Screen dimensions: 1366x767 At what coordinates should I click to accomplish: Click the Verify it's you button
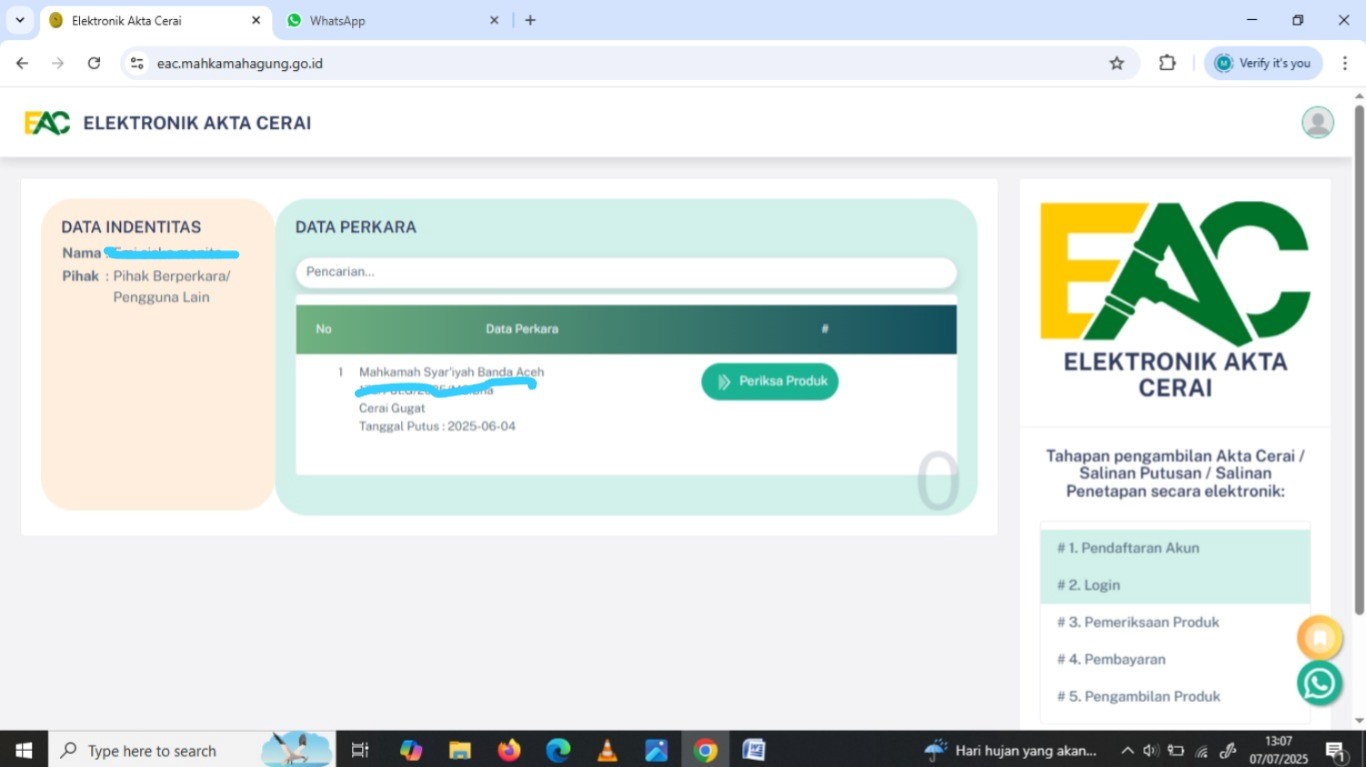(x=1263, y=63)
